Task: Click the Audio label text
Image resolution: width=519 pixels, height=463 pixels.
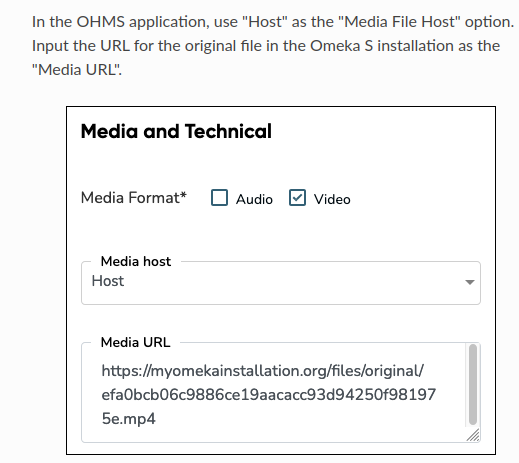Action: 254,199
